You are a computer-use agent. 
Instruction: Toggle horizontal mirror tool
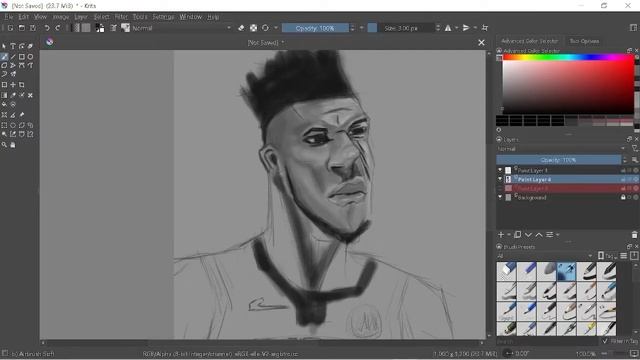448,28
